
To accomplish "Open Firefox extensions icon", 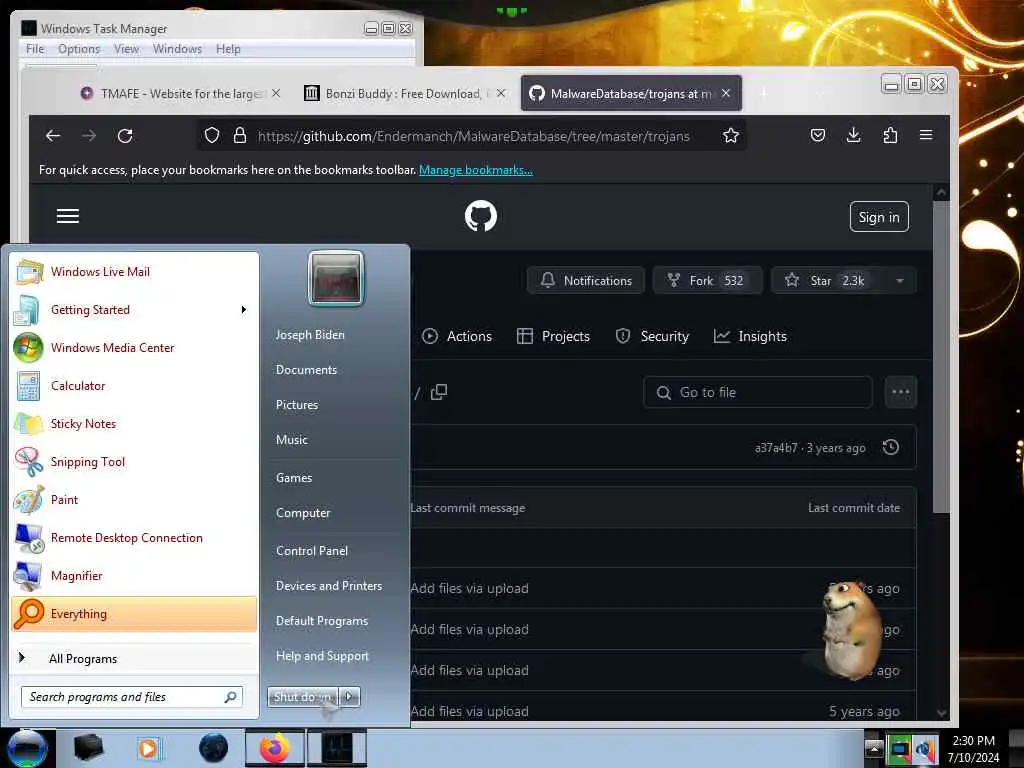I will pyautogui.click(x=890, y=135).
